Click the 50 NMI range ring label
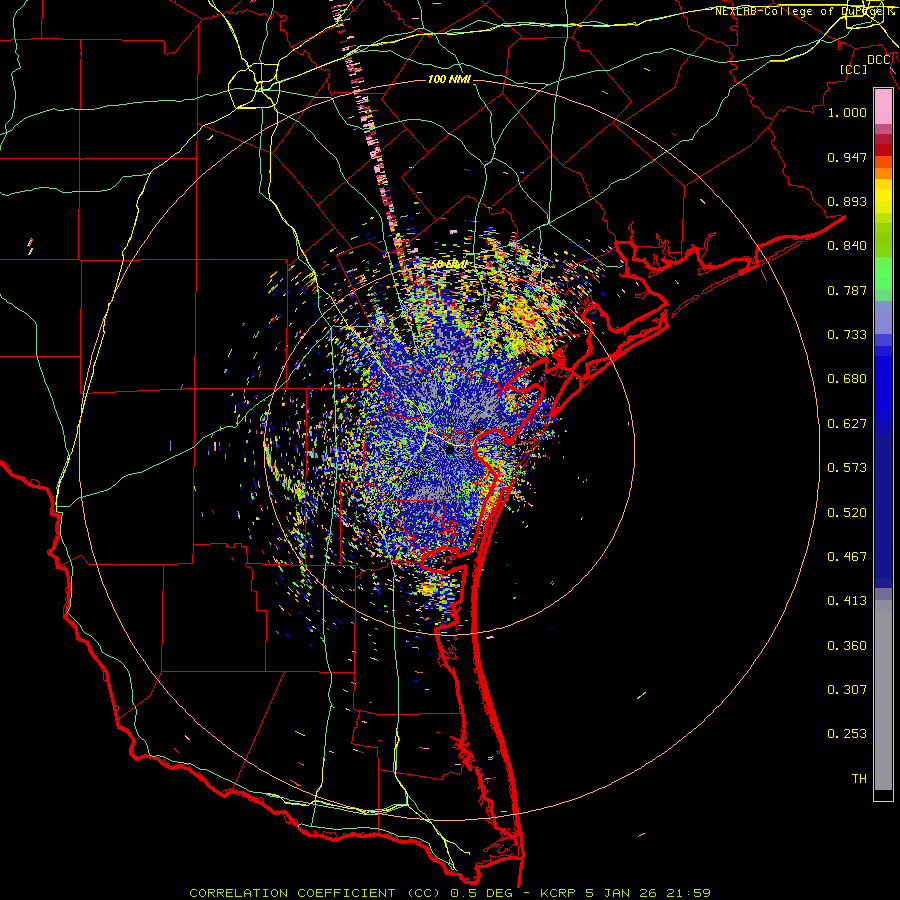The image size is (900, 900). point(449,265)
